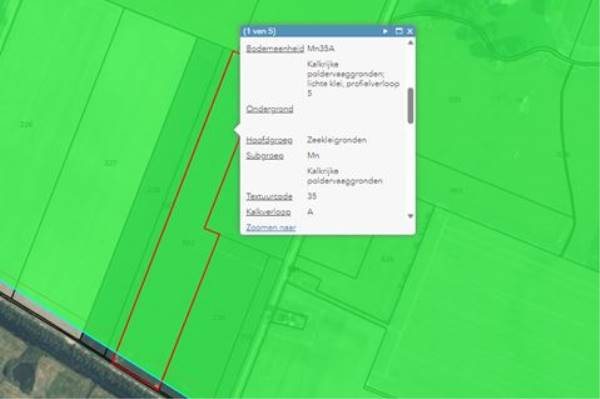Click the Kalkverloop field label

pyautogui.click(x=268, y=212)
